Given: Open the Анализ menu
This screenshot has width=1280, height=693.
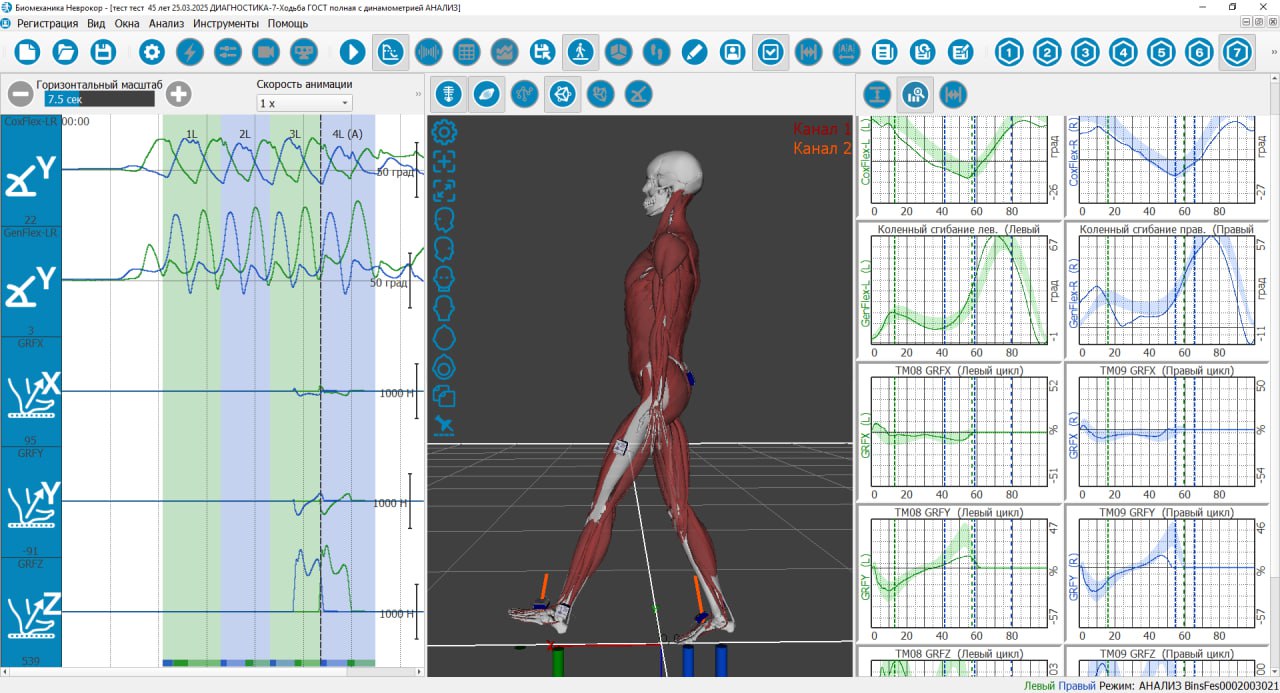Looking at the screenshot, I should tap(166, 23).
